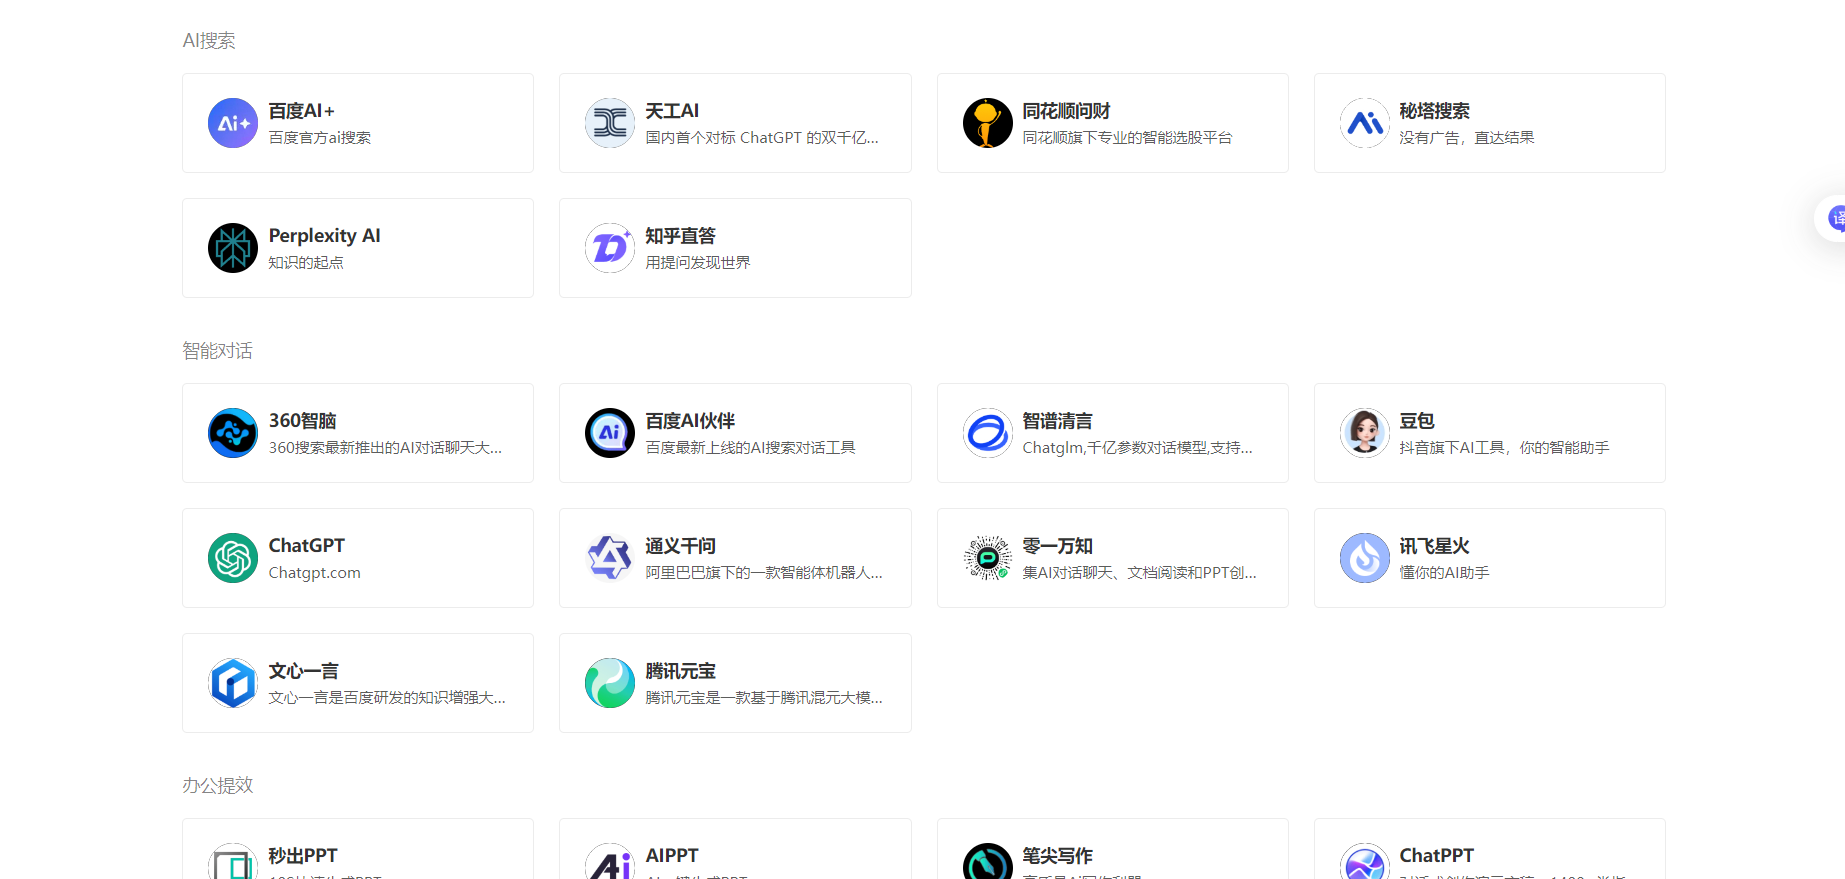Click the 百度AI+ logo icon
Image resolution: width=1845 pixels, height=879 pixels.
[233, 123]
